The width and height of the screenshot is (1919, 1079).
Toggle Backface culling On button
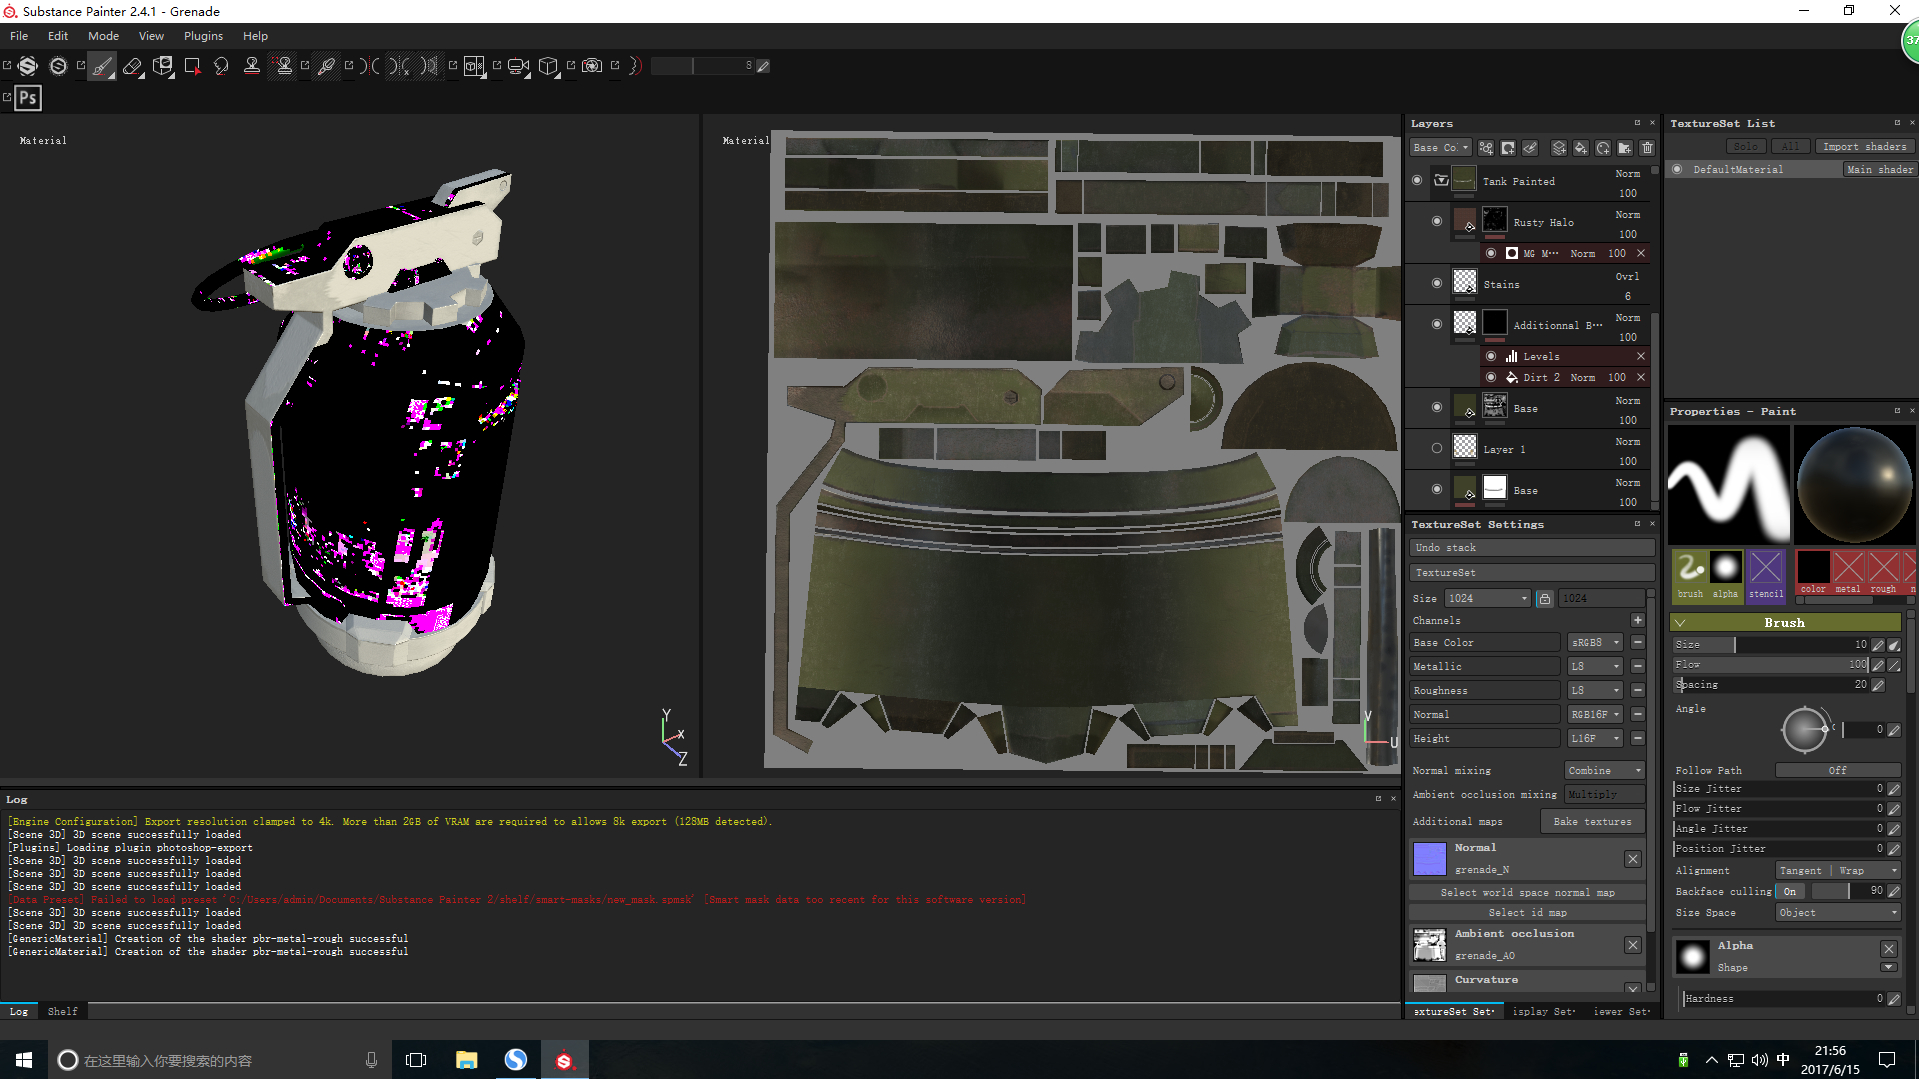[x=1790, y=891]
